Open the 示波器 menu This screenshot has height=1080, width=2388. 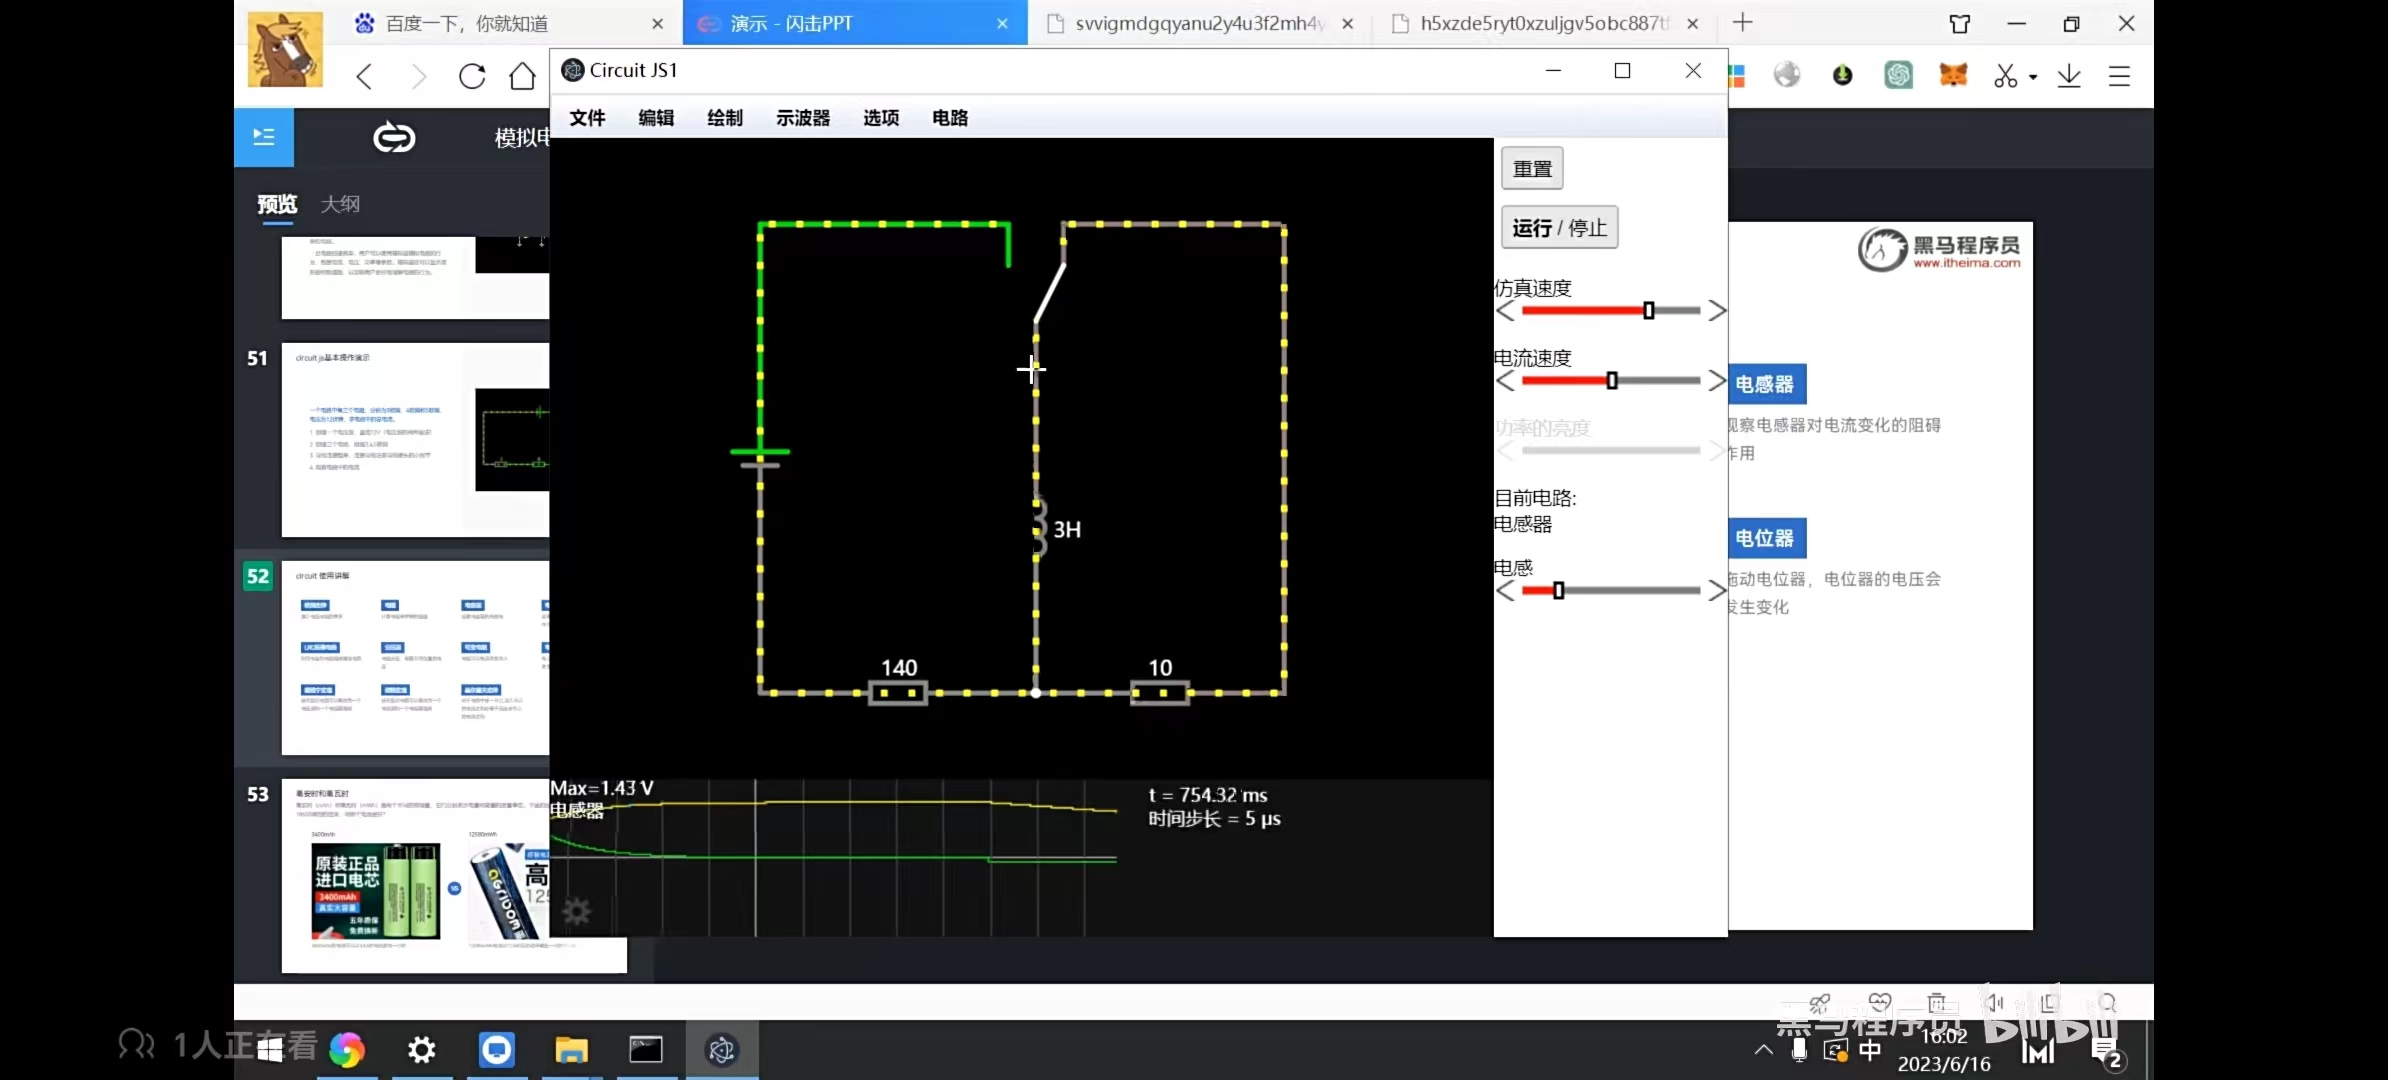click(x=802, y=118)
